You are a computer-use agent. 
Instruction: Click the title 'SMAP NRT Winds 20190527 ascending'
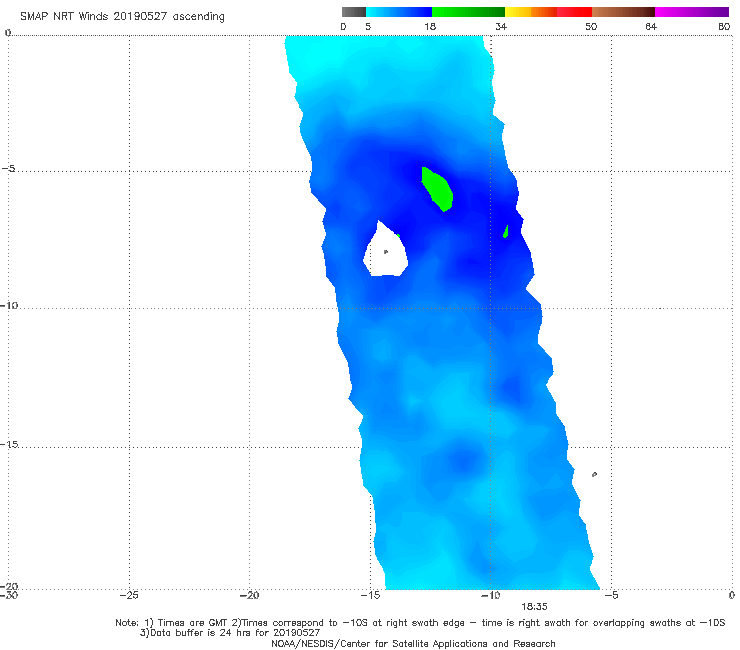[x=122, y=16]
